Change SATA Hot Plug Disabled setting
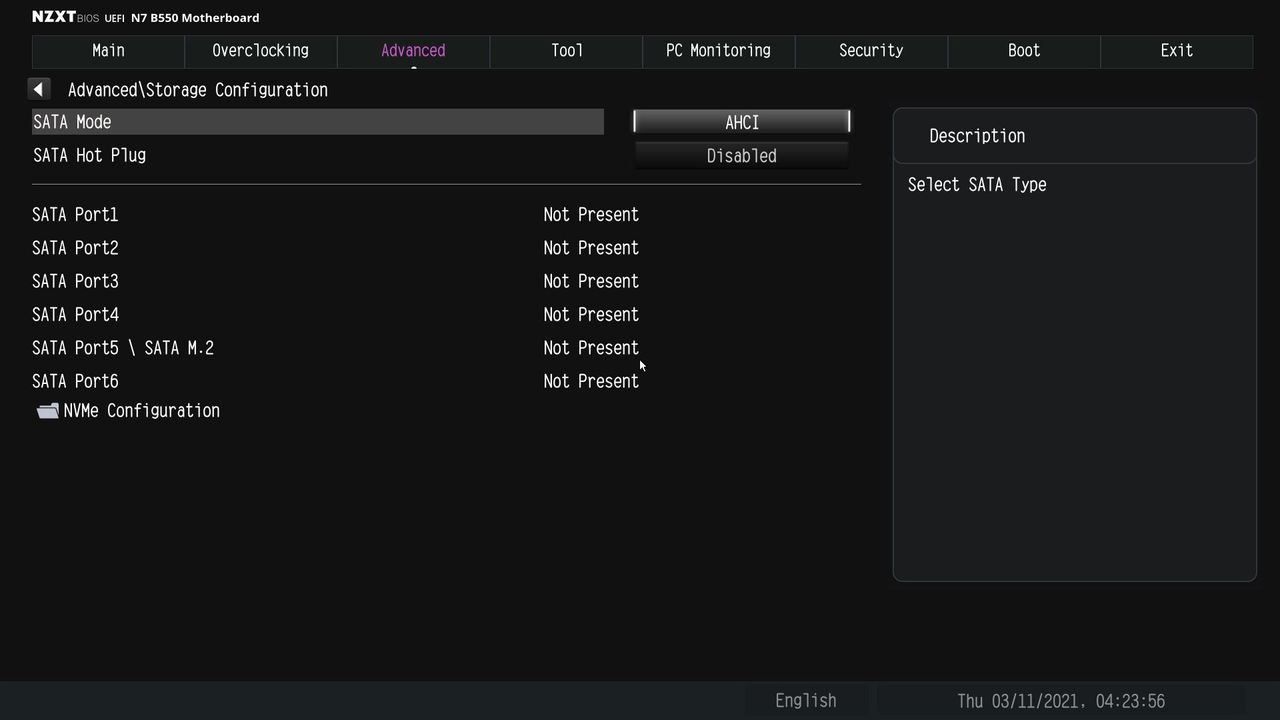 coord(741,156)
